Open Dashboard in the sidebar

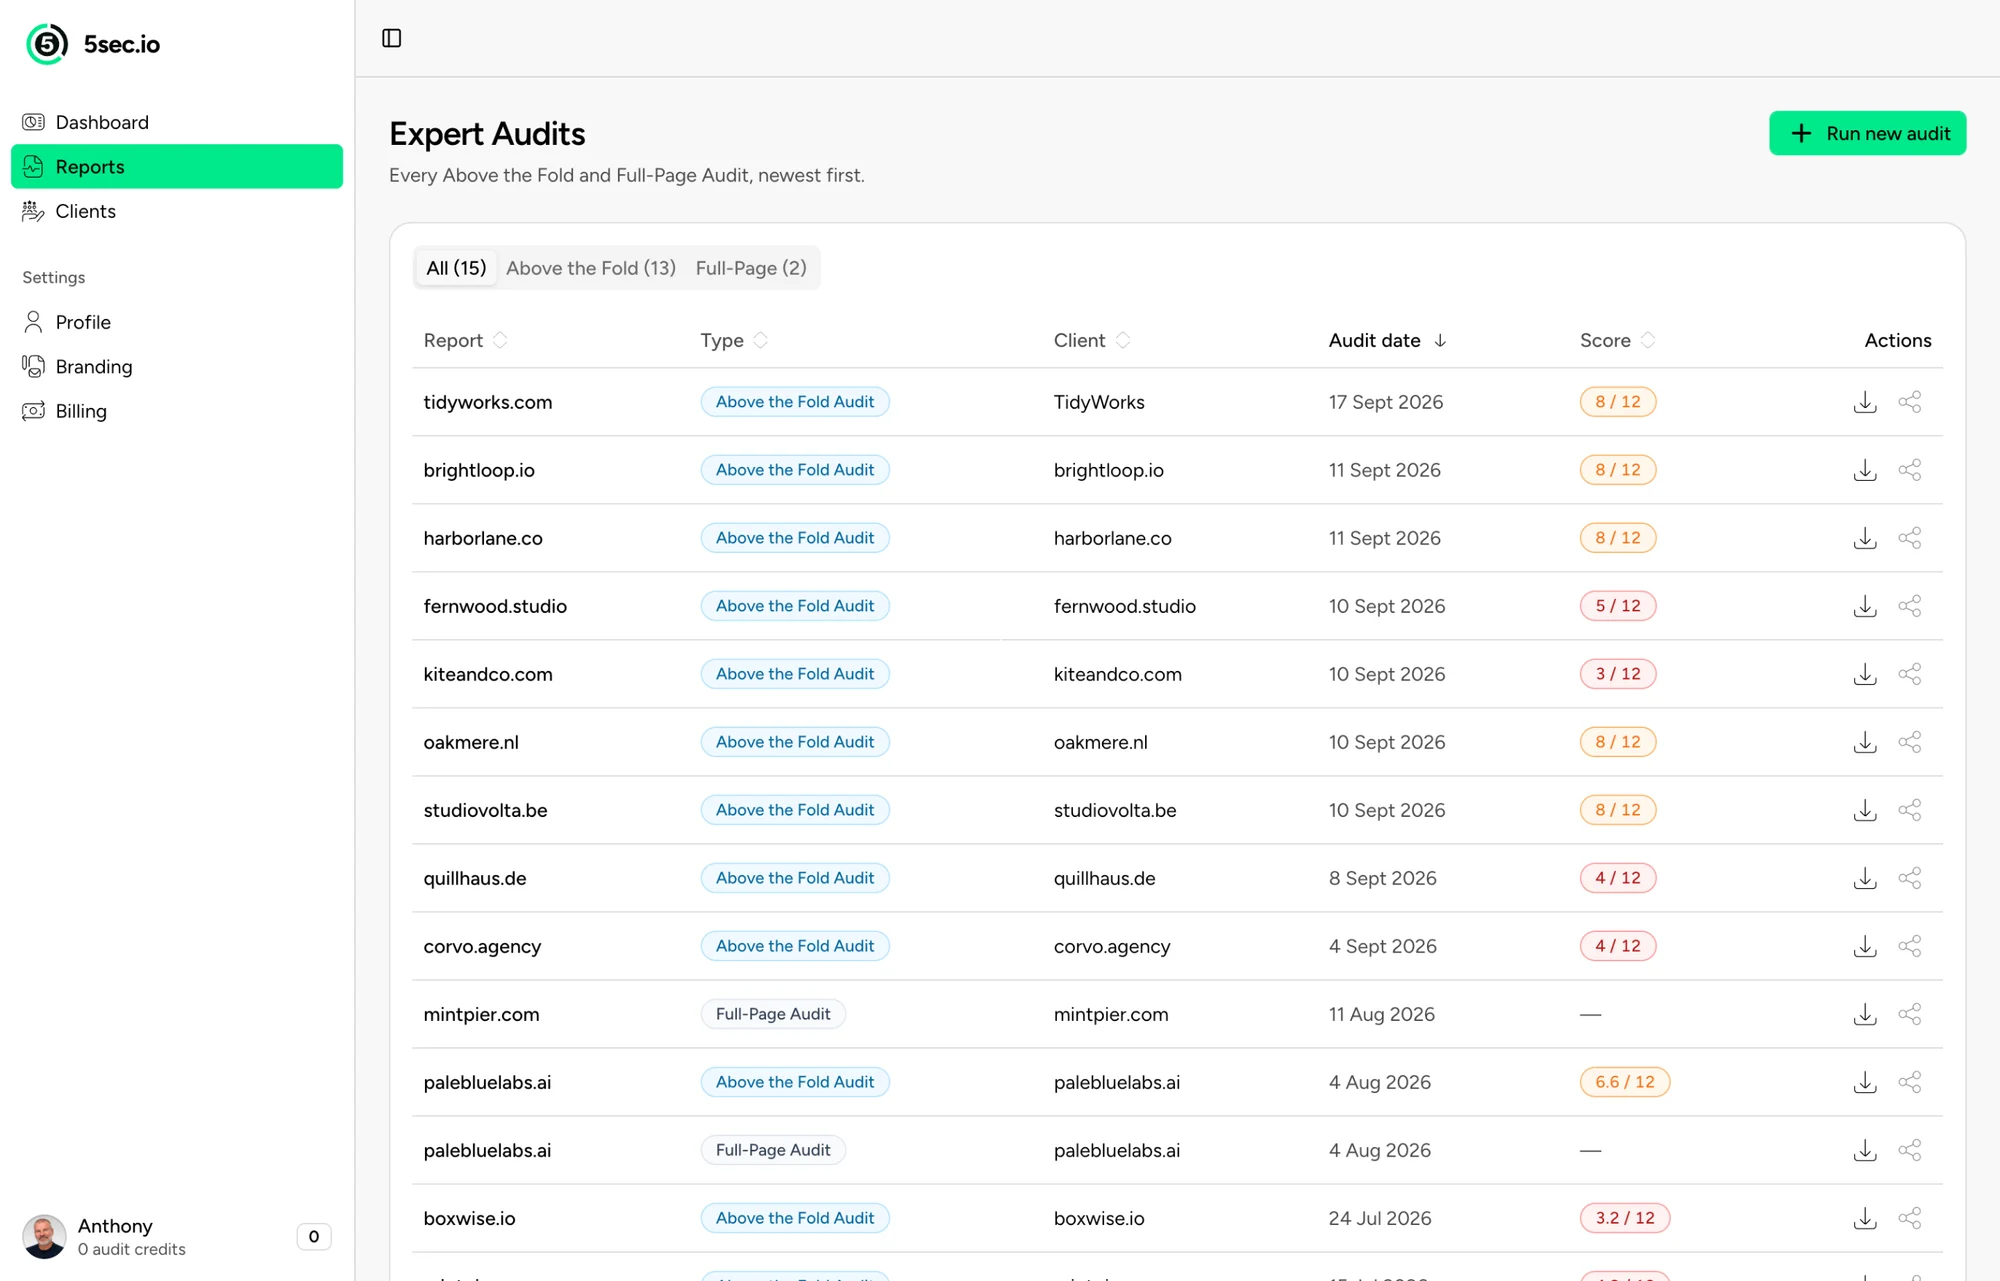tap(177, 122)
